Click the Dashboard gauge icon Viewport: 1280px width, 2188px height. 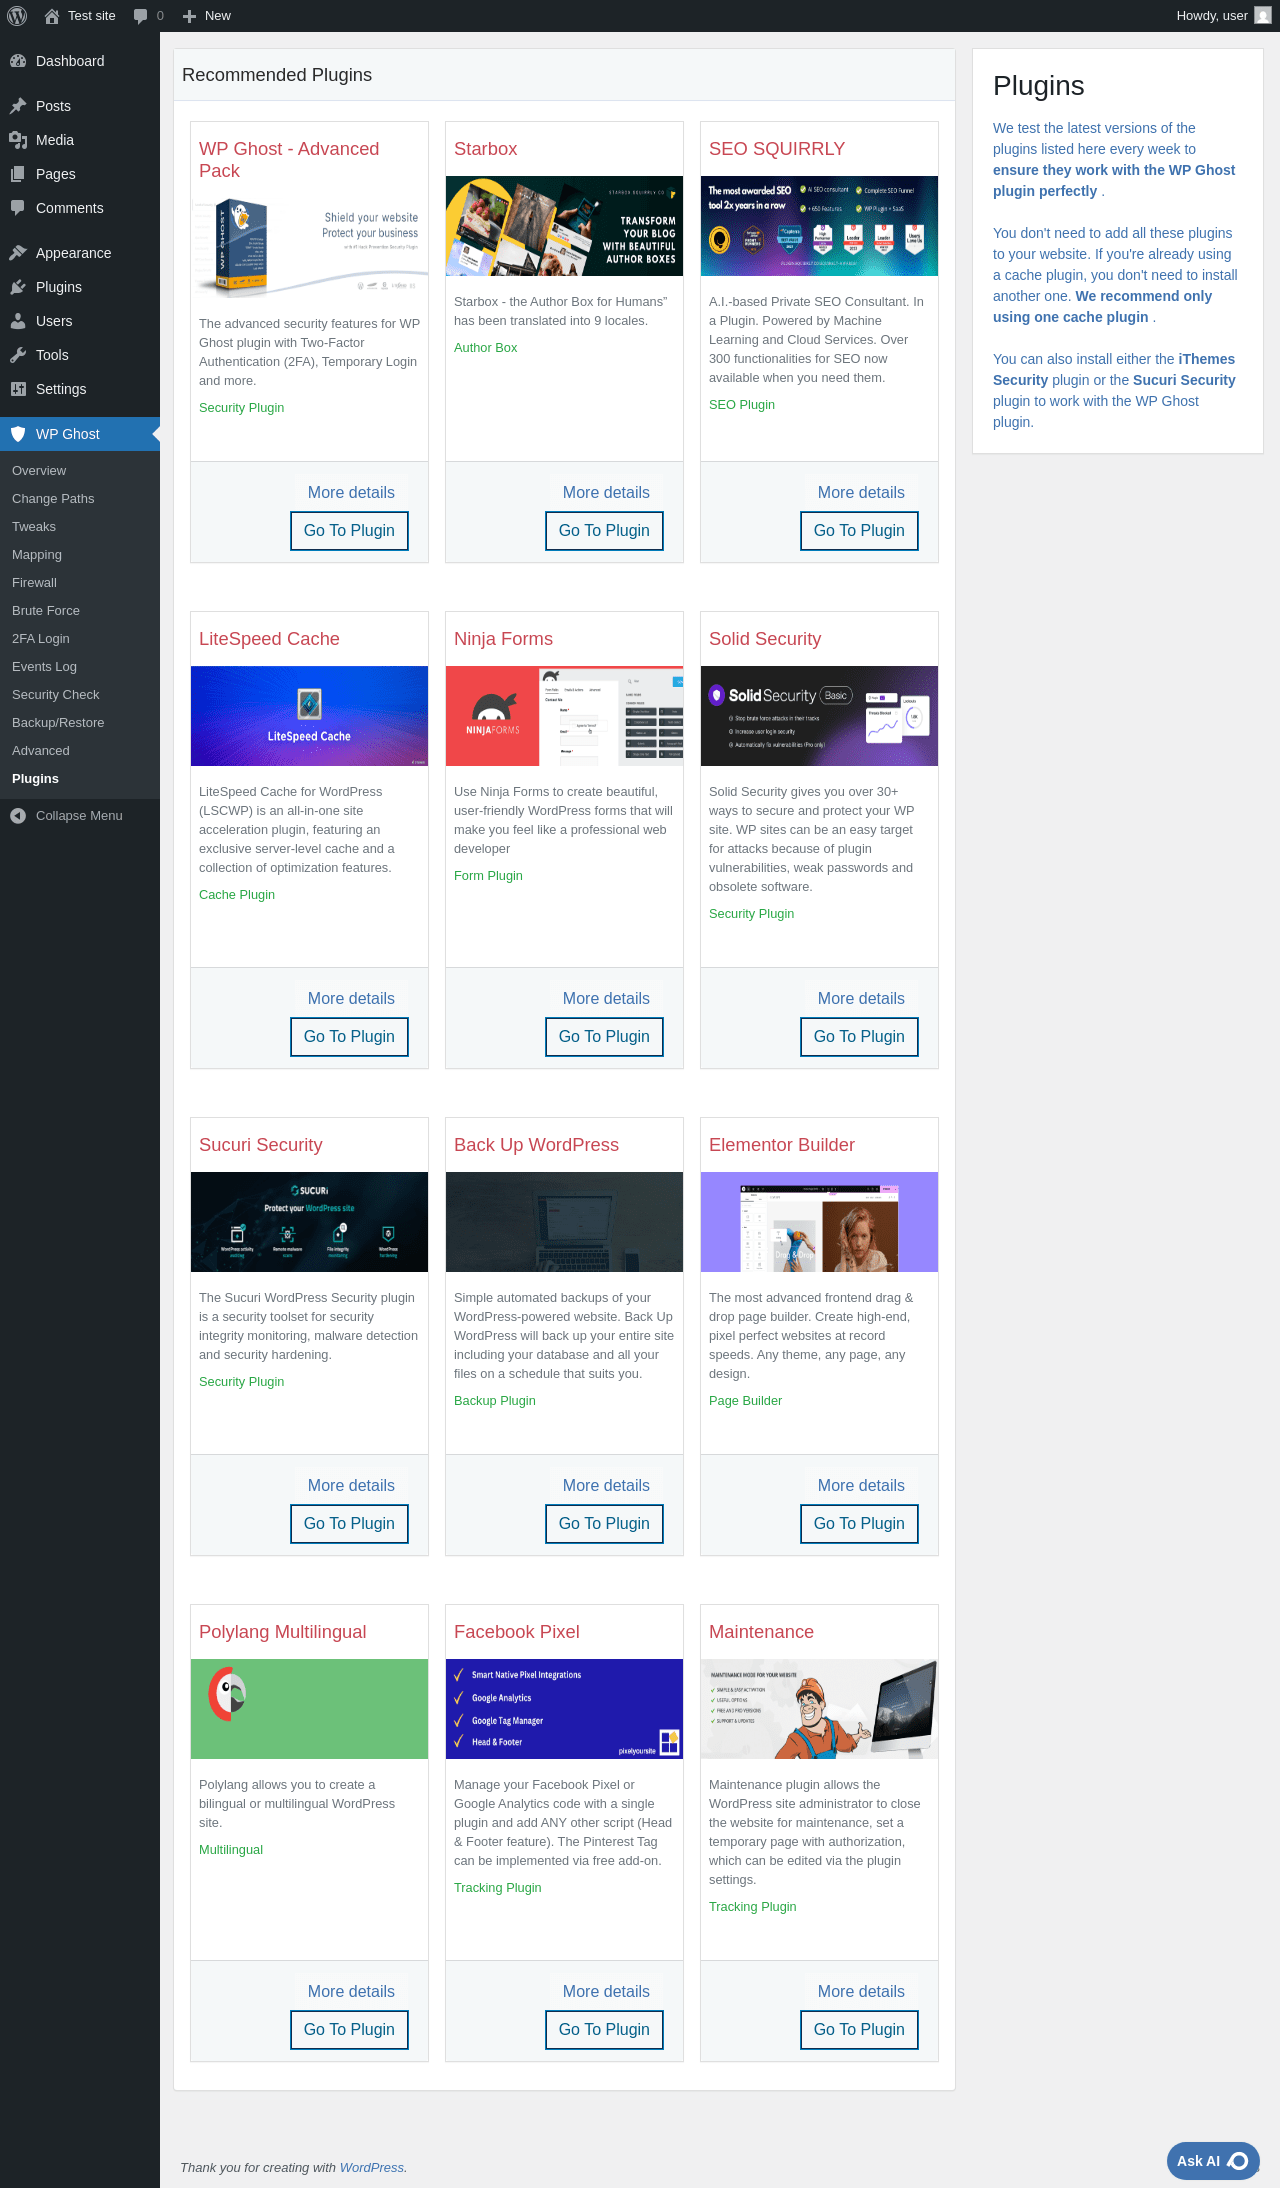18,61
